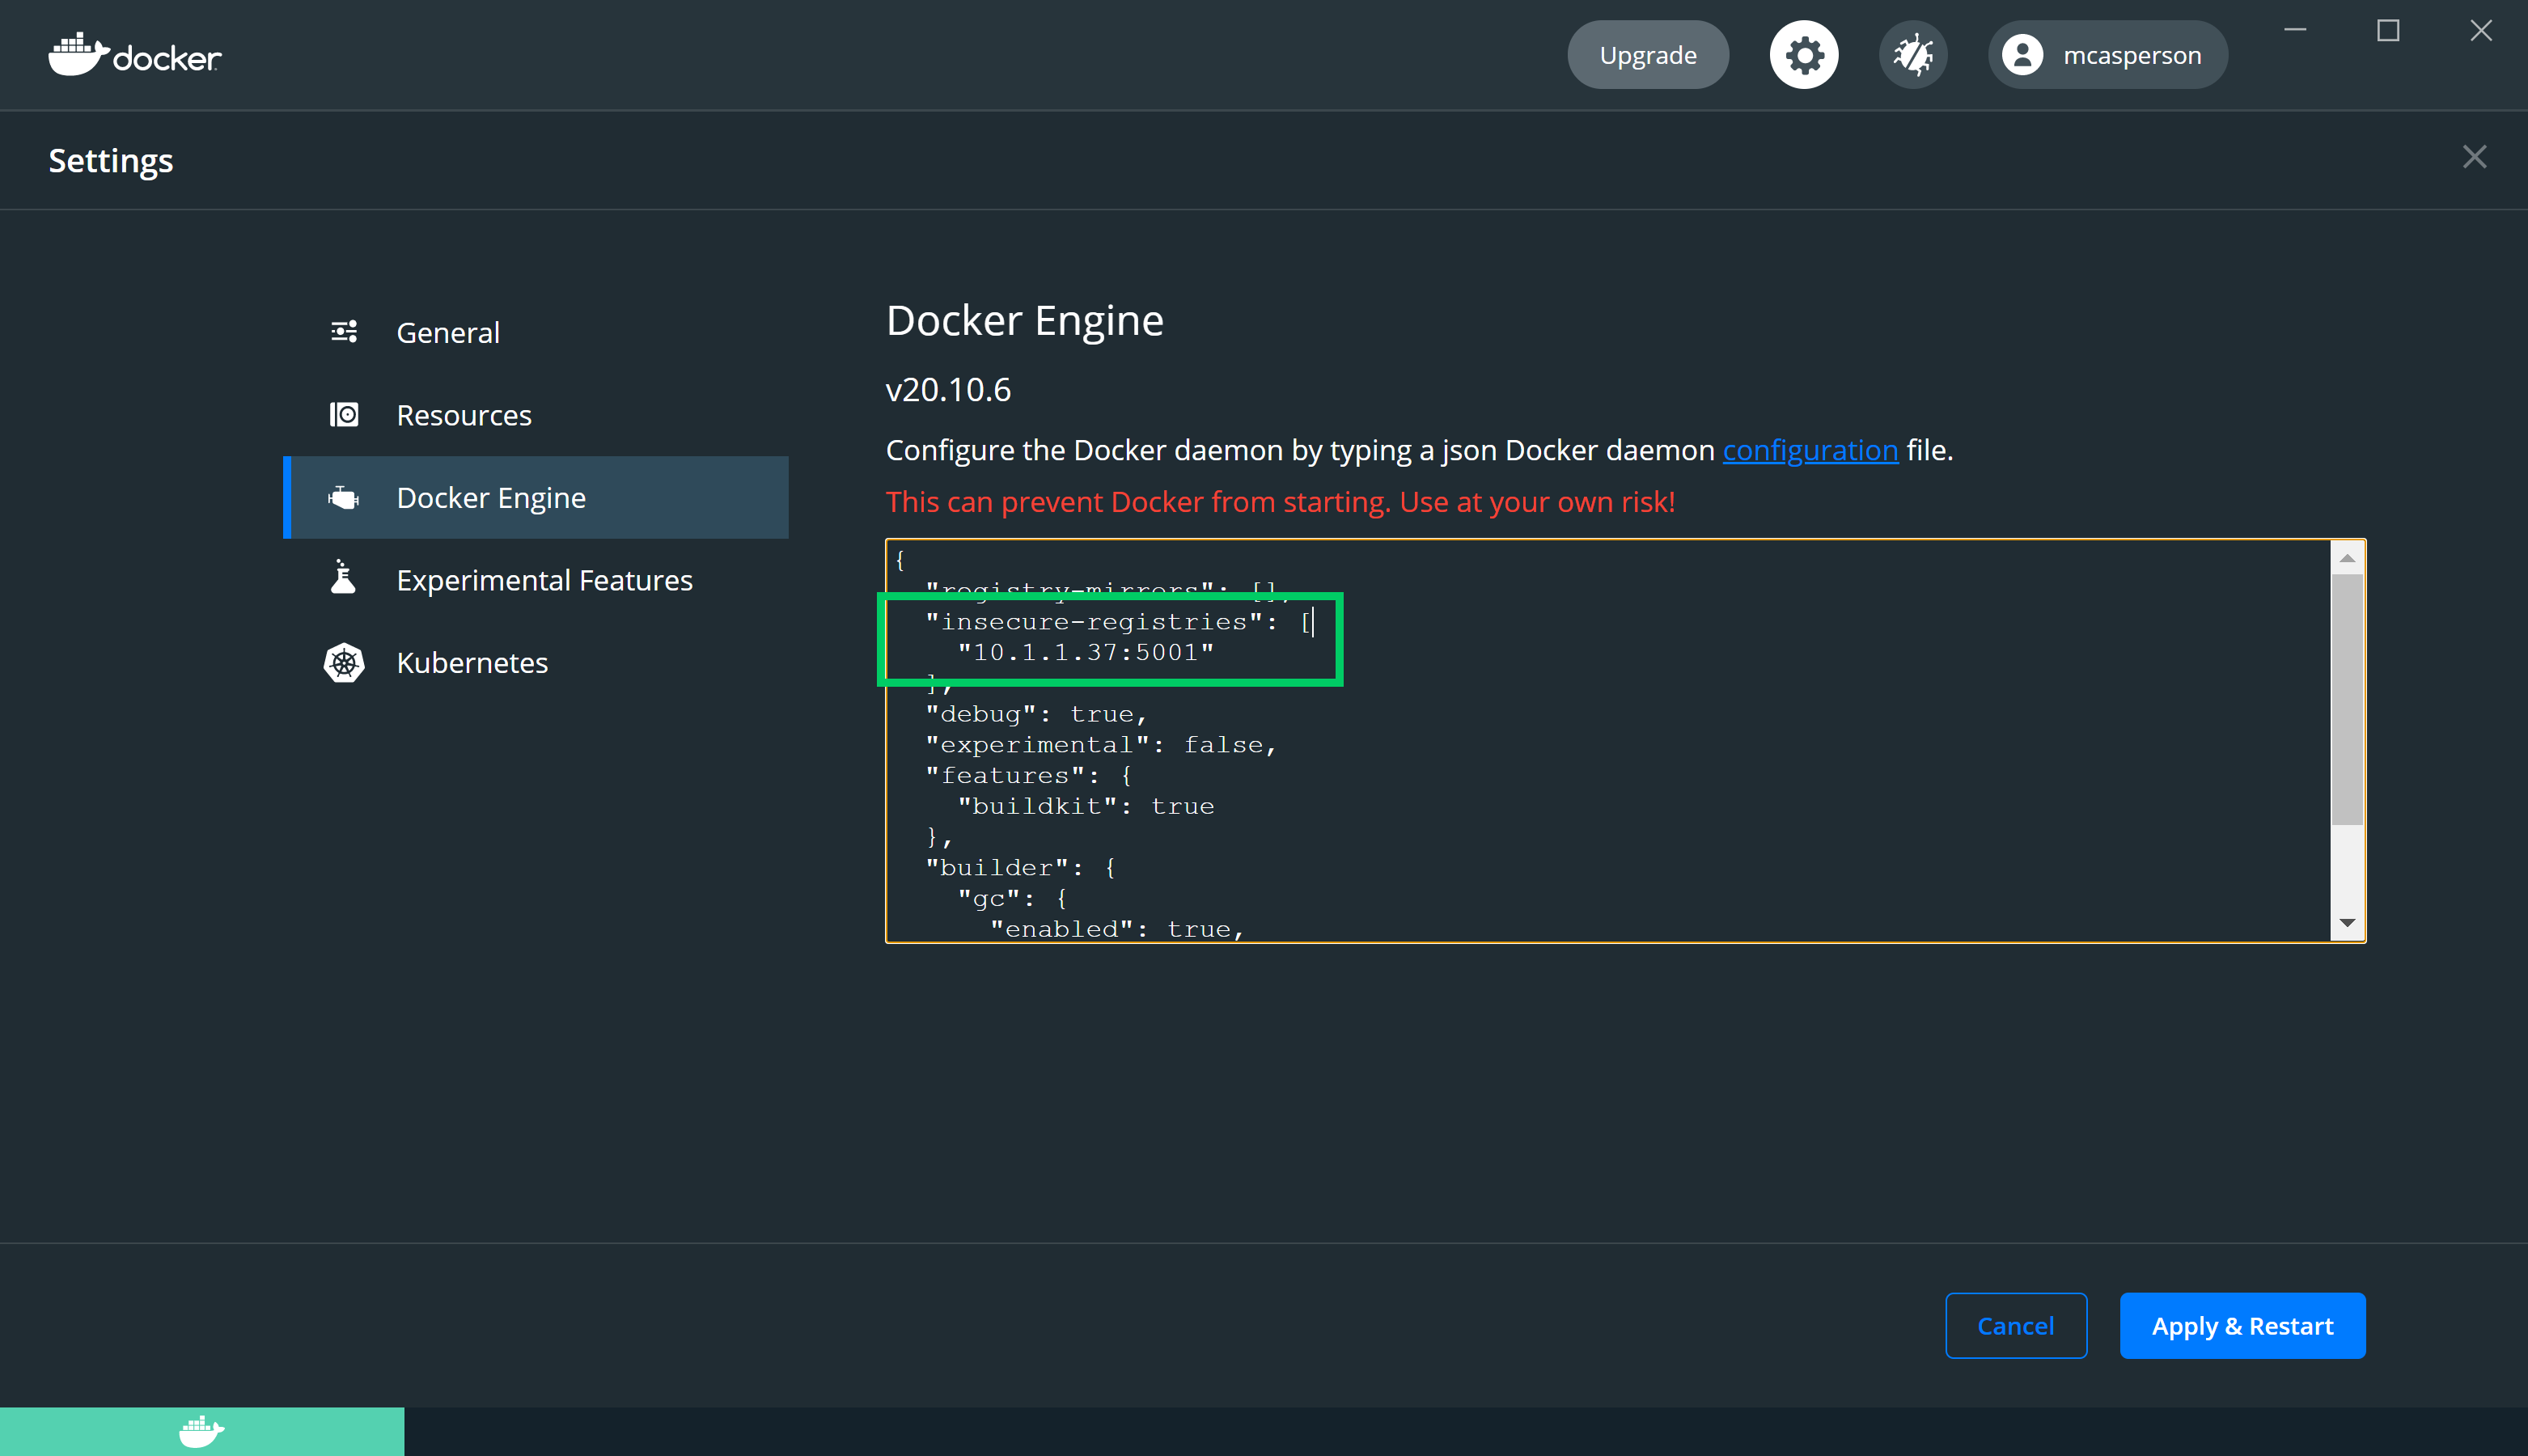Click the editor scrollbar down arrow
The height and width of the screenshot is (1456, 2528).
[x=2346, y=922]
